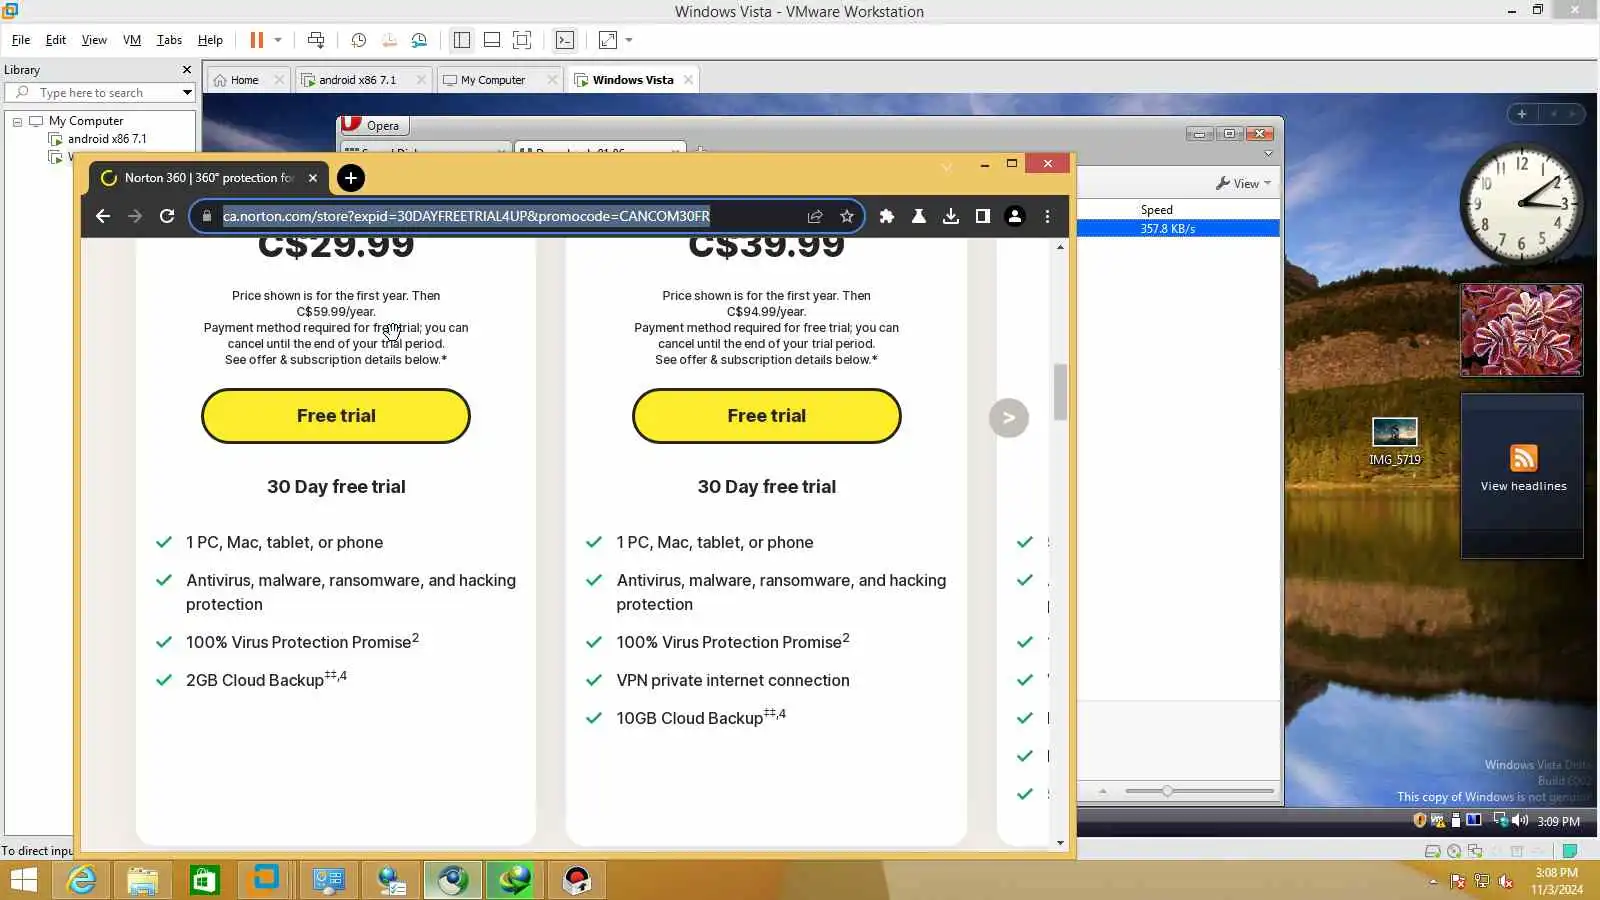Open the Chrome three-dot menu
The height and width of the screenshot is (900, 1600).
[x=1047, y=216]
